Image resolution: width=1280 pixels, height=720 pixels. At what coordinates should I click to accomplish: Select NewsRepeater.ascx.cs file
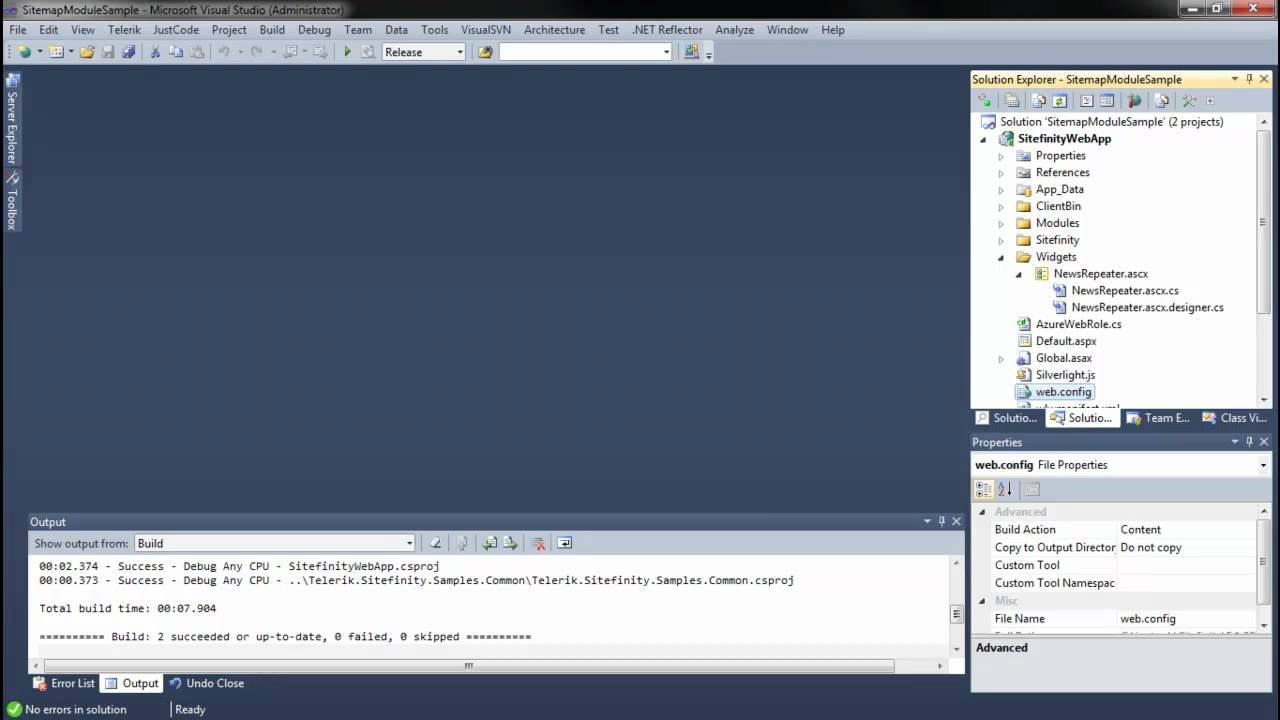(1124, 291)
